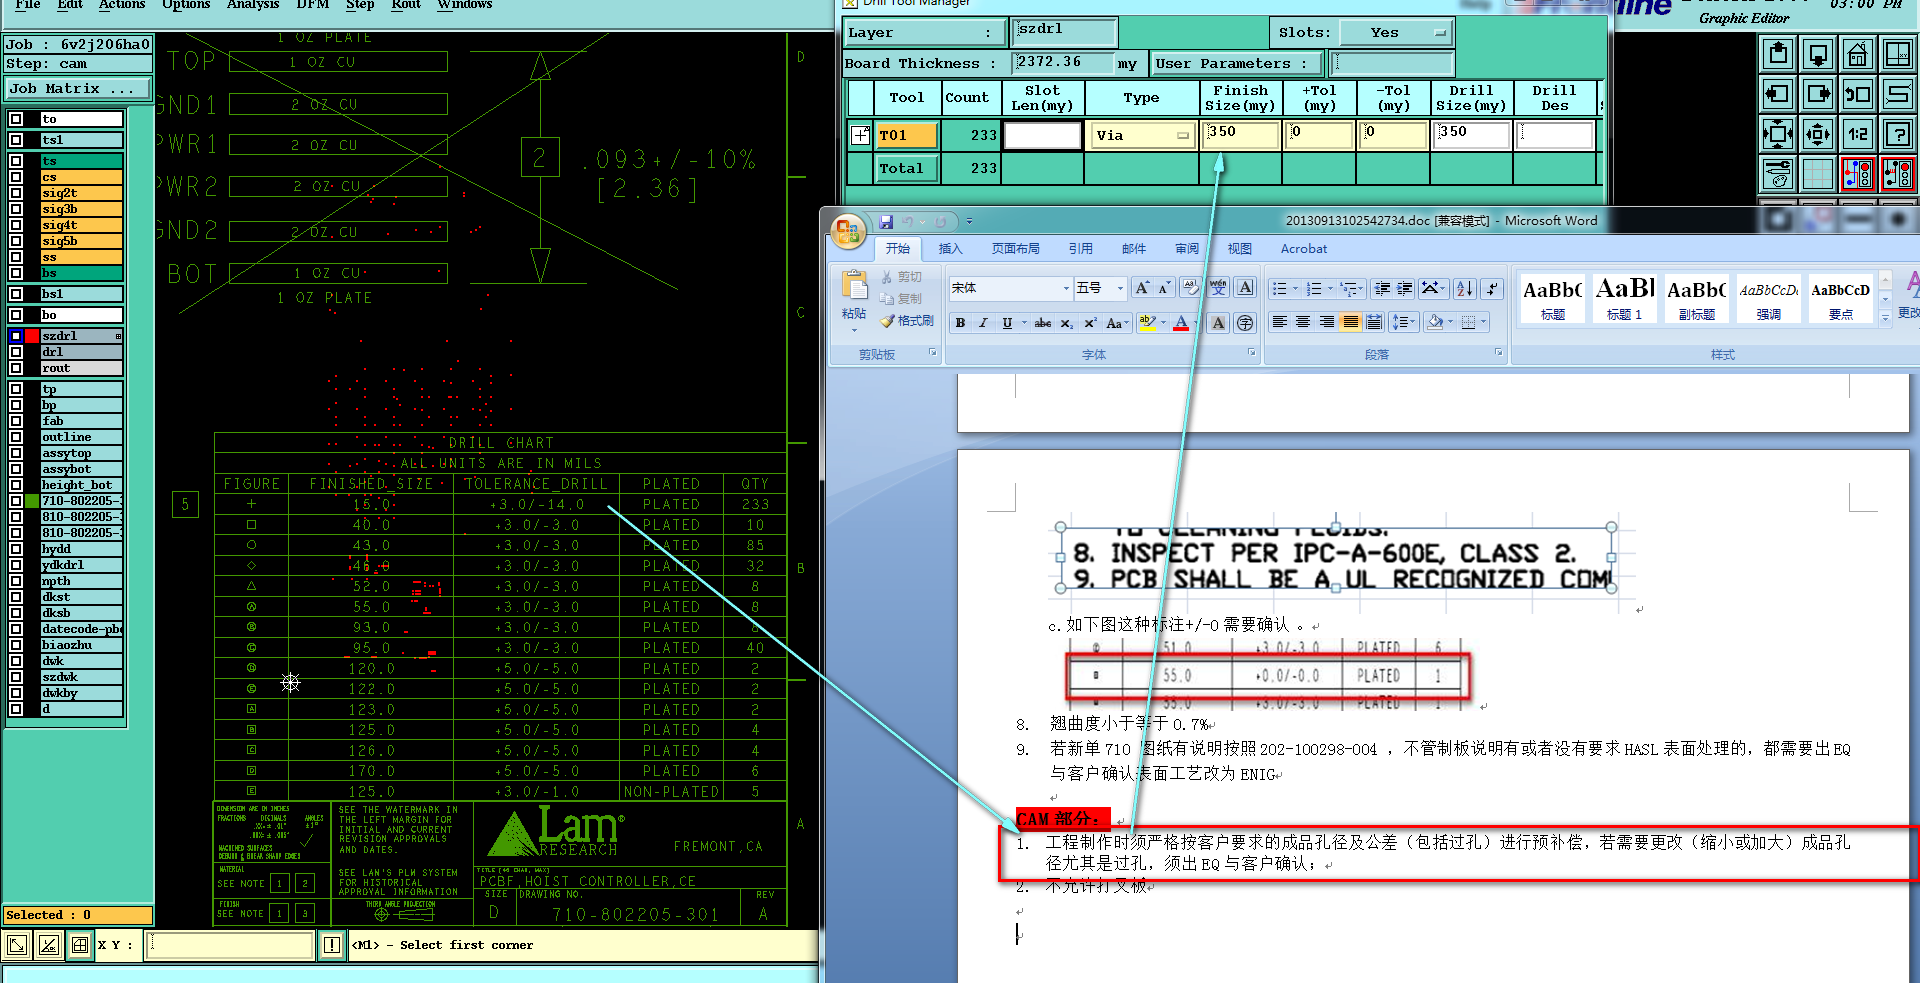
Task: Click the Paste clipboard icon in Word
Action: 854,287
